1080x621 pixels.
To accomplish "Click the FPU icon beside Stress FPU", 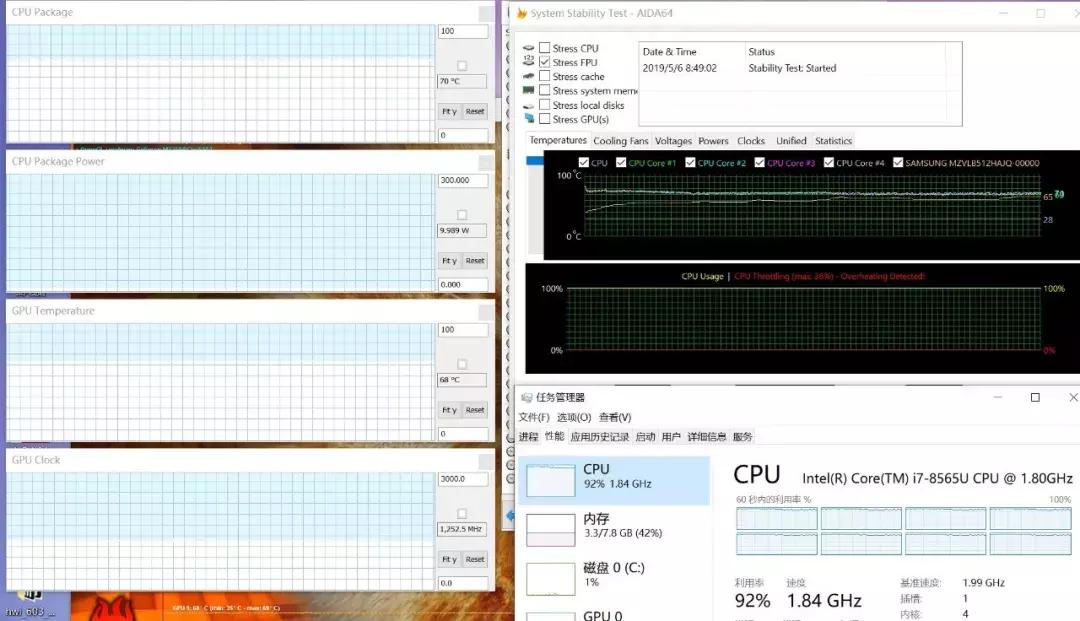I will coord(528,61).
